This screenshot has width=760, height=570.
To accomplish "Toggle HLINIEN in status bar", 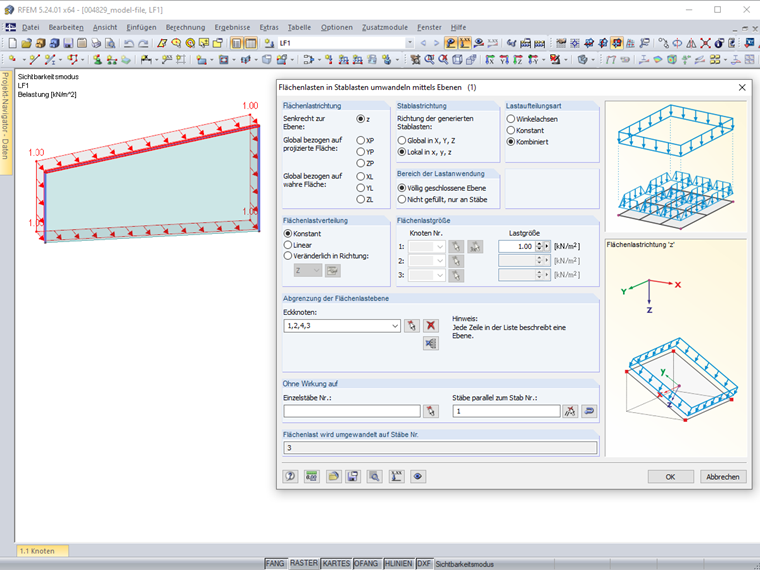I will coord(398,563).
